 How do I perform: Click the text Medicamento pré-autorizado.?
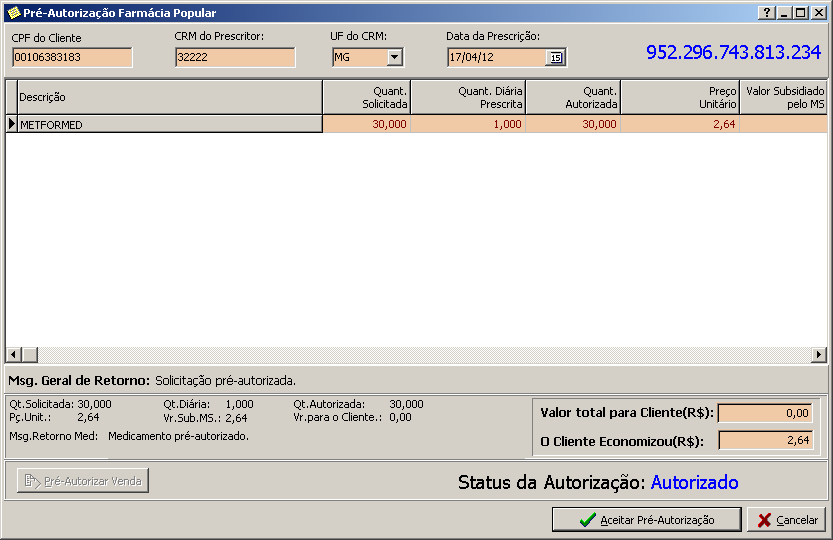[178, 436]
